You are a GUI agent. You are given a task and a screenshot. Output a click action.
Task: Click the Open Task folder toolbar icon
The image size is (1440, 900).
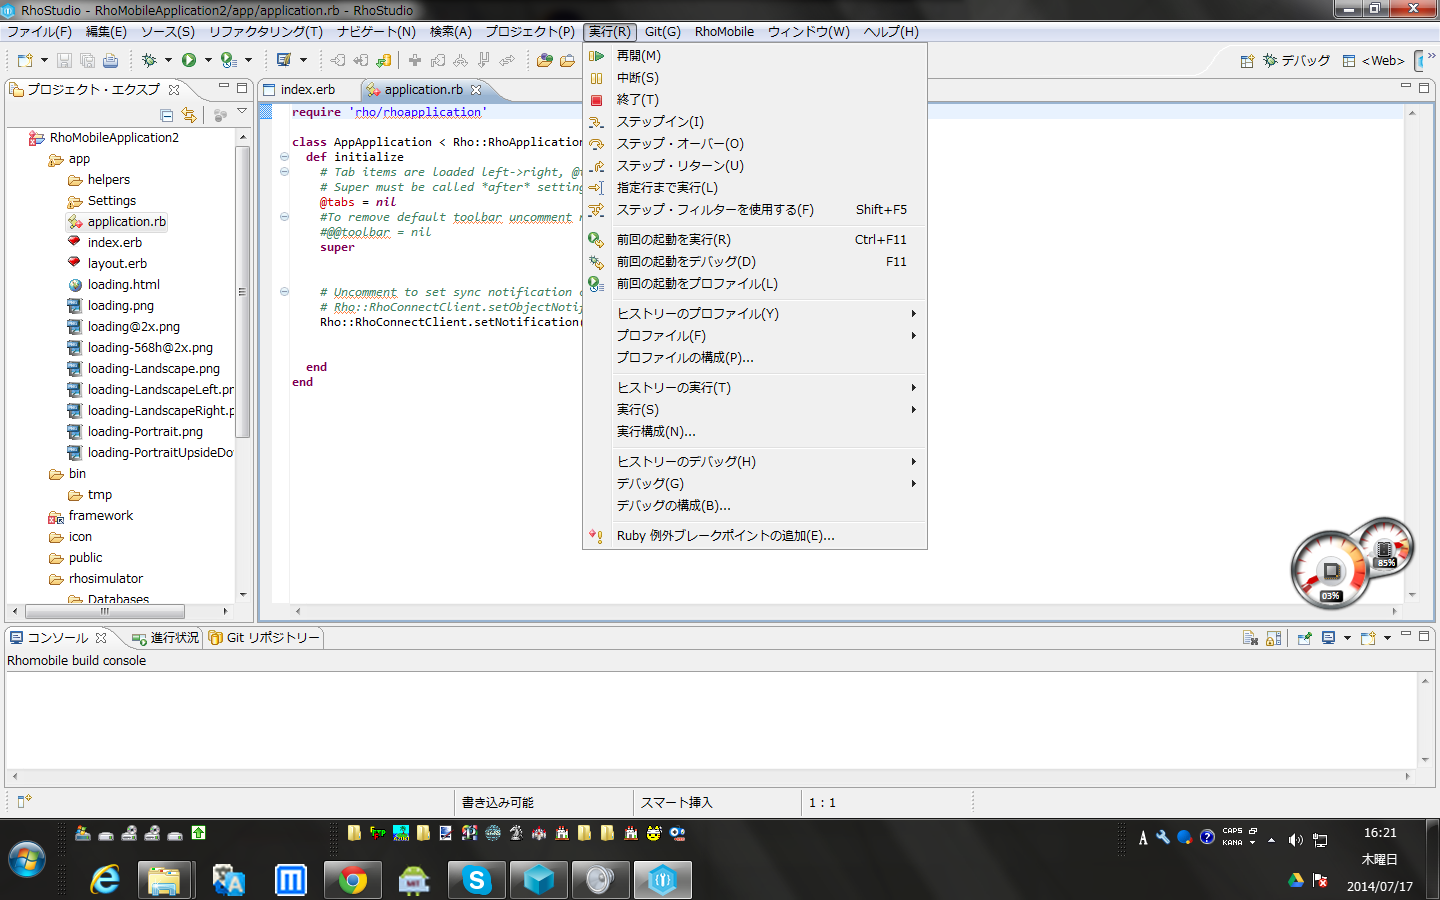coord(567,60)
